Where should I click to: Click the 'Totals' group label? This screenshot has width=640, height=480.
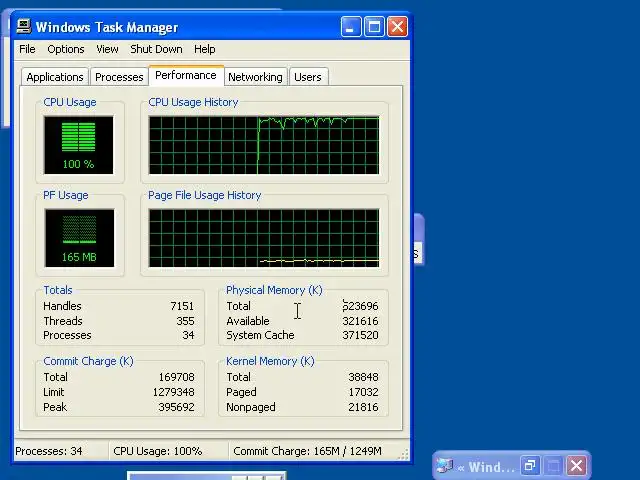[x=58, y=290]
